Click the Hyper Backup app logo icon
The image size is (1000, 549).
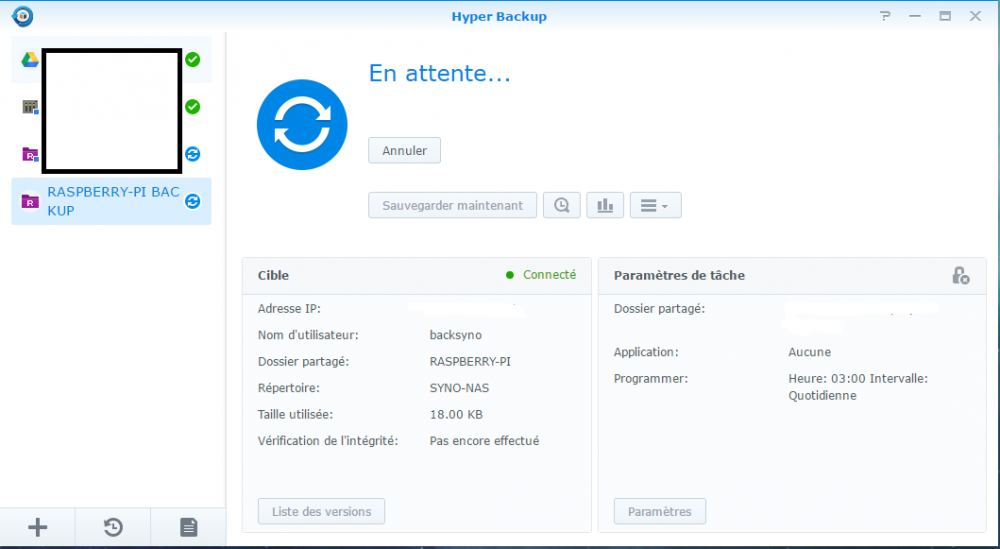pyautogui.click(x=22, y=17)
